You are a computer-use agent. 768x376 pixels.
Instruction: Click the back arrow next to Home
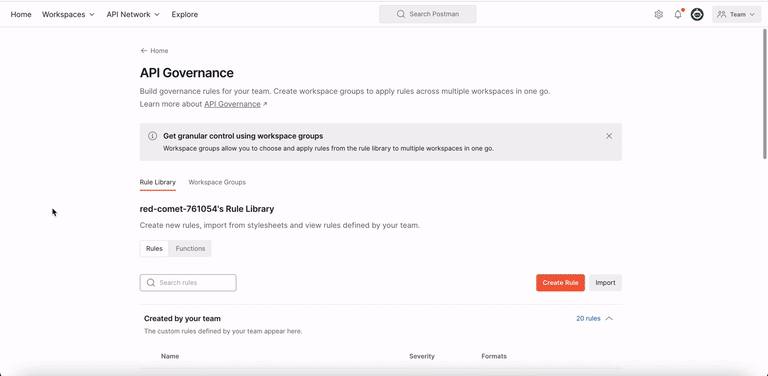pyautogui.click(x=144, y=50)
